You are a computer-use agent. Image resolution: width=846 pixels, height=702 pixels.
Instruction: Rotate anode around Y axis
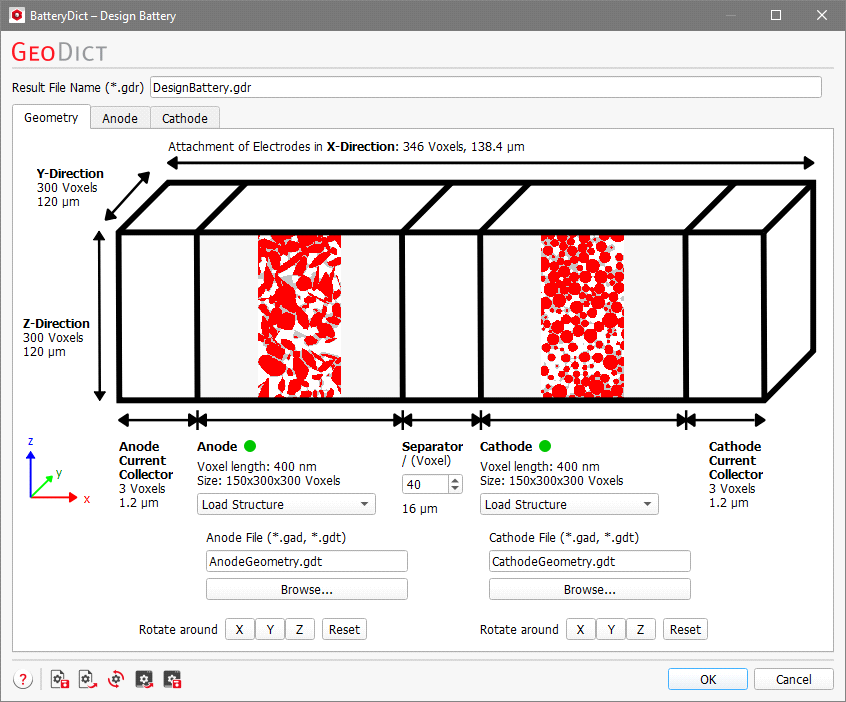(270, 629)
